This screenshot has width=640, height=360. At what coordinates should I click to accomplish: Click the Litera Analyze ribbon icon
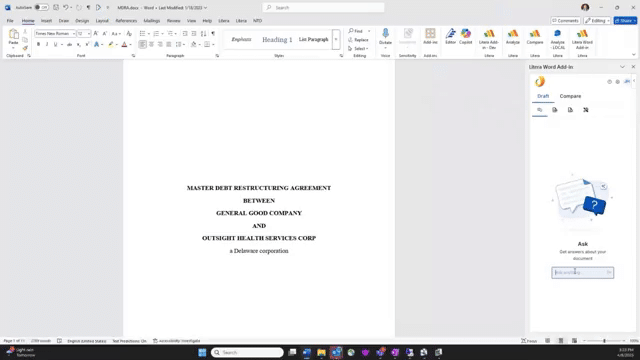coord(513,36)
